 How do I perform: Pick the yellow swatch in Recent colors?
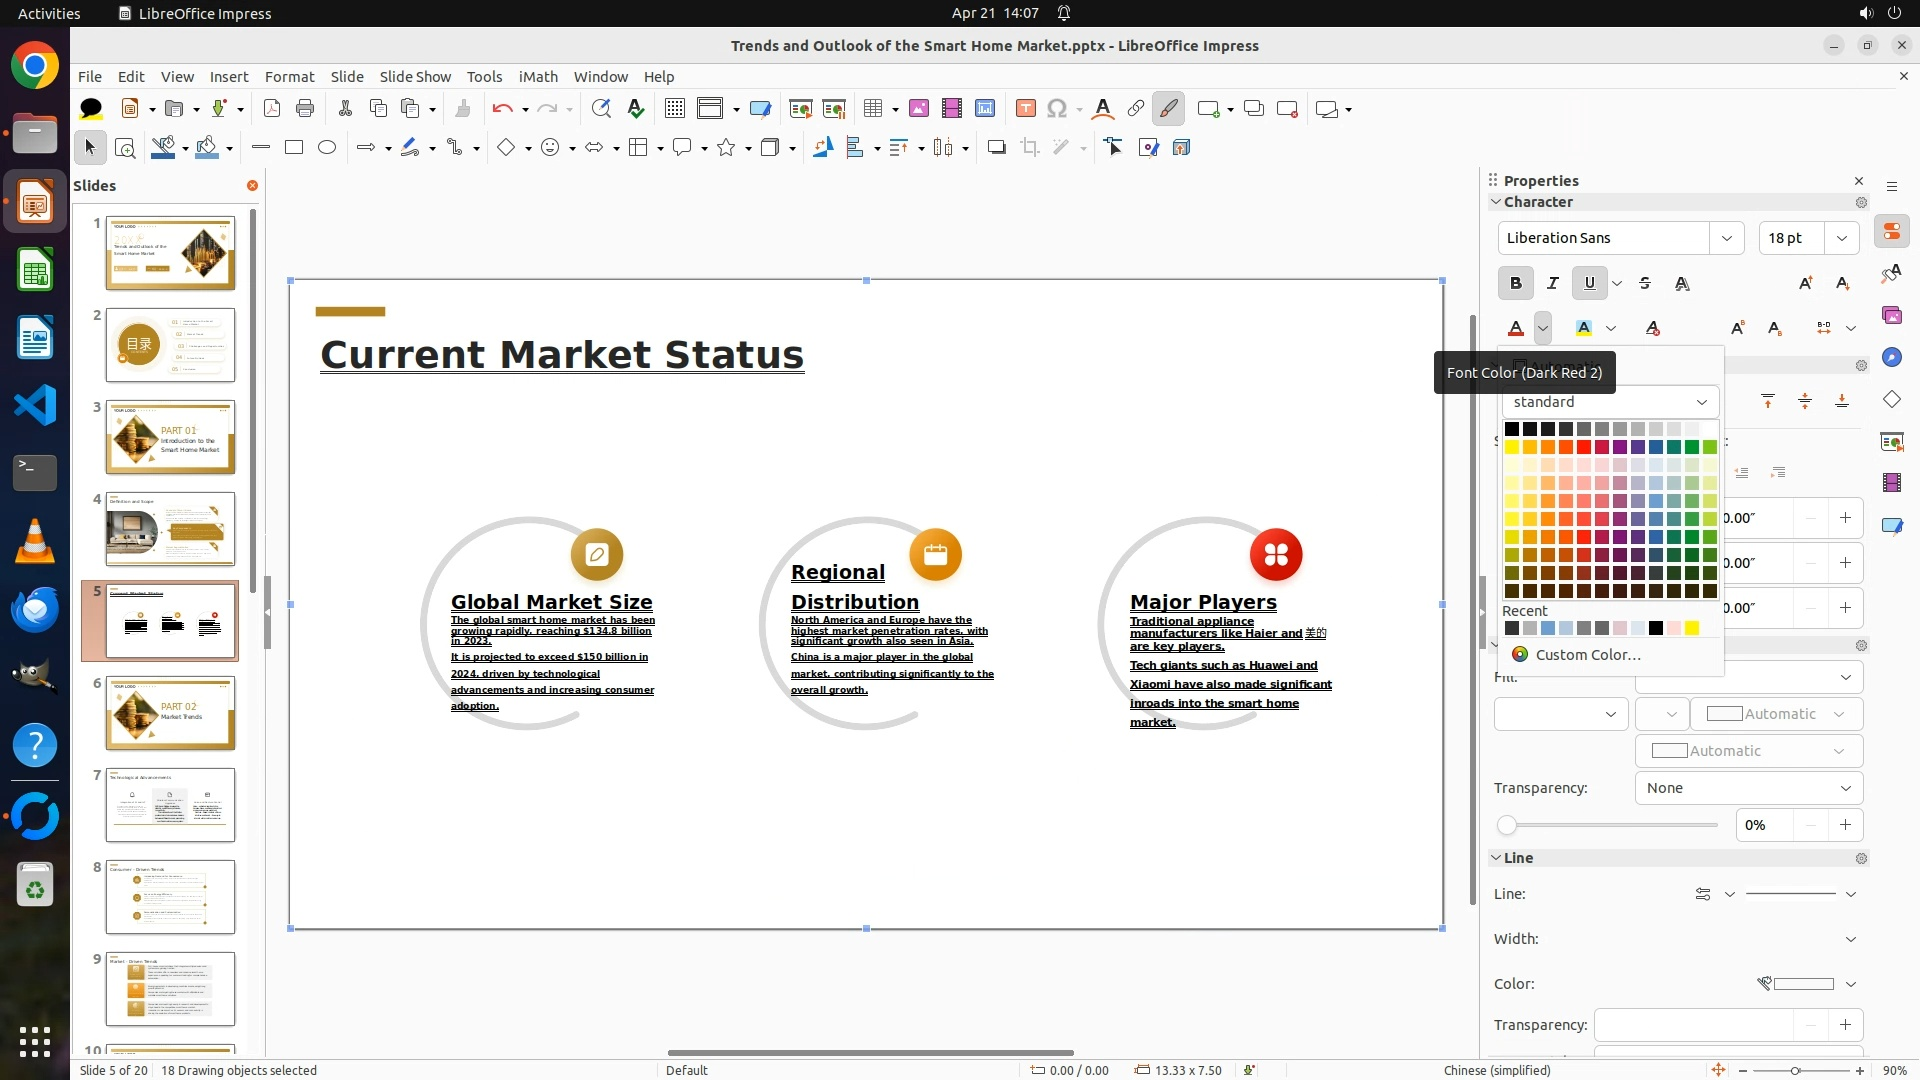tap(1691, 629)
